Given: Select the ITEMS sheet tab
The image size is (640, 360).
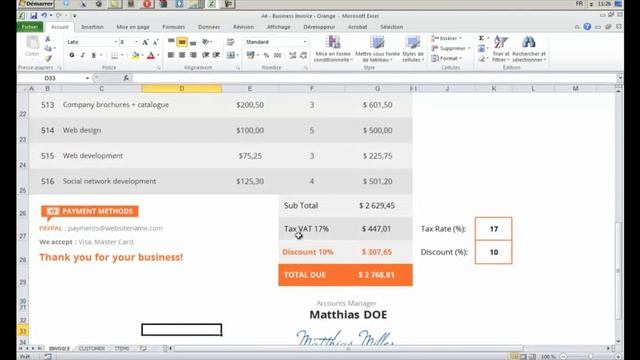Looking at the screenshot, I should pyautogui.click(x=122, y=349).
